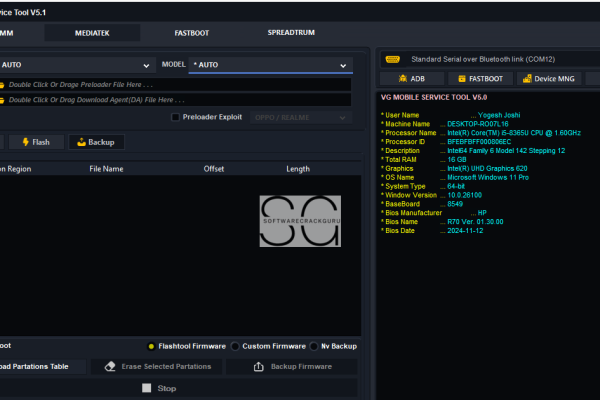Click the ADB button
Viewport: 600px width, 400px height.
pyautogui.click(x=412, y=79)
